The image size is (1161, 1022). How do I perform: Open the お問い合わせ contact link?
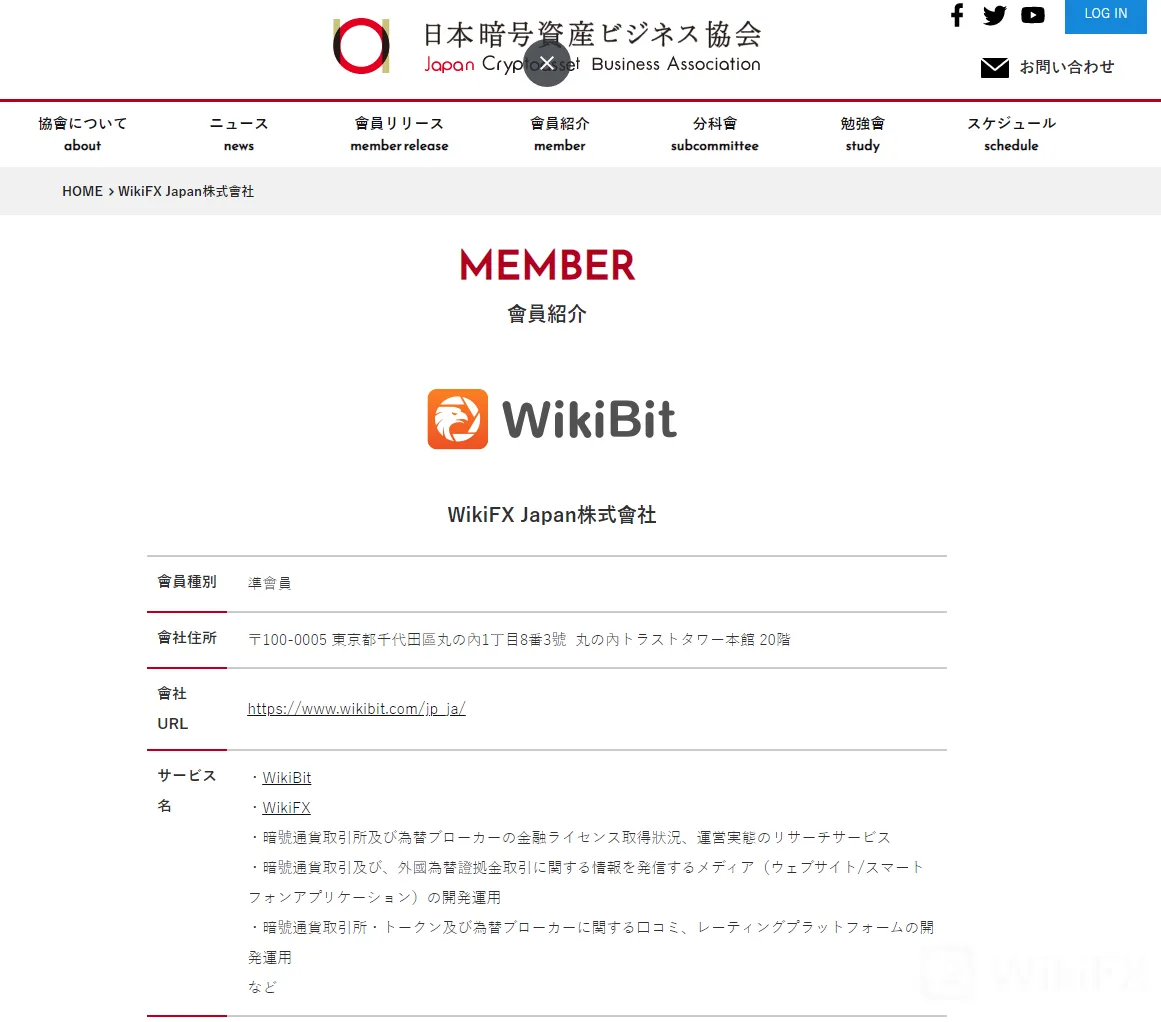(x=1066, y=67)
